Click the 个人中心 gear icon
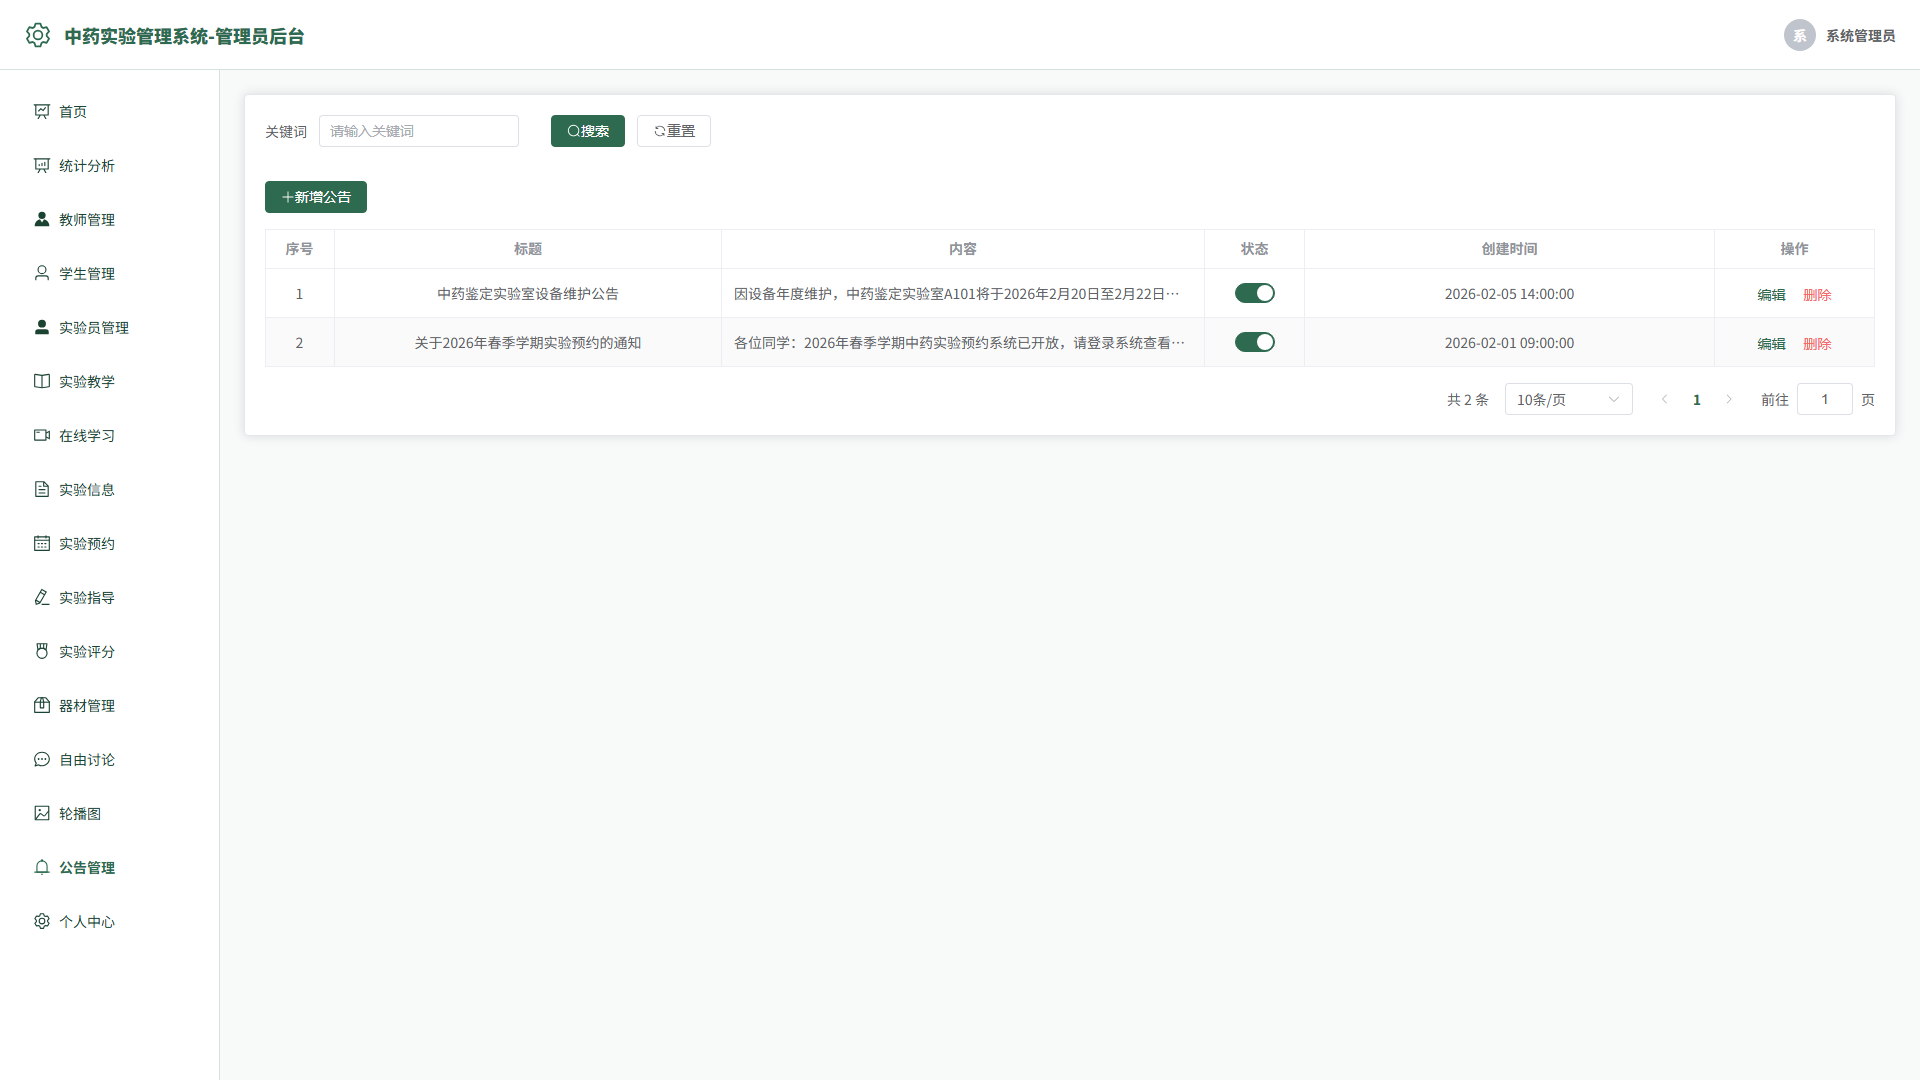This screenshot has width=1920, height=1080. click(x=42, y=921)
